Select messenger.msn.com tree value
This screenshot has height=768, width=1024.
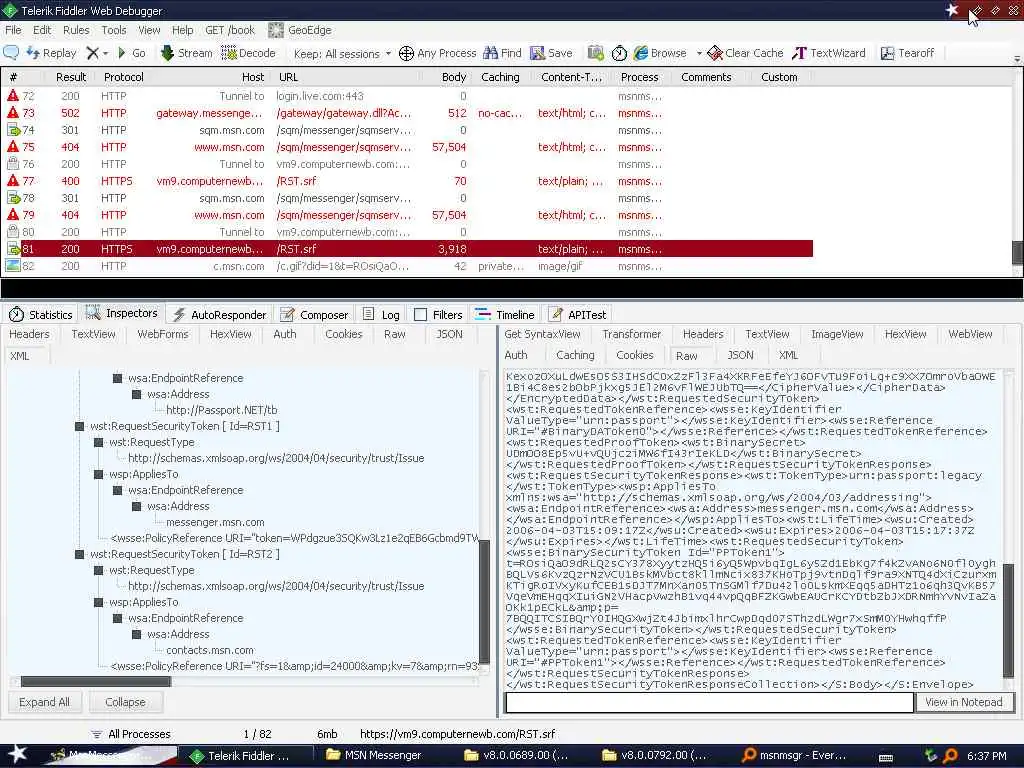216,522
